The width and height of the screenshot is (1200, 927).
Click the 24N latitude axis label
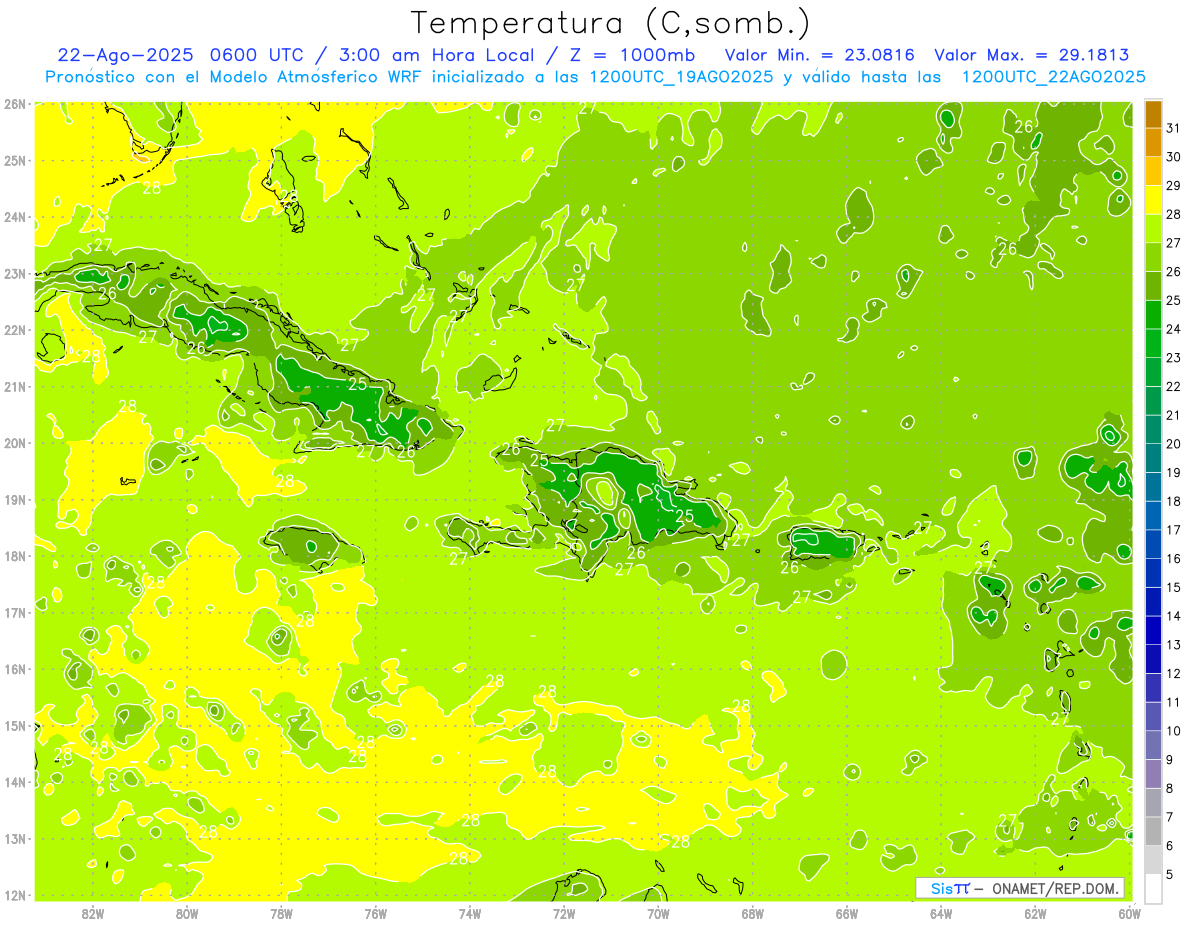tap(15, 217)
